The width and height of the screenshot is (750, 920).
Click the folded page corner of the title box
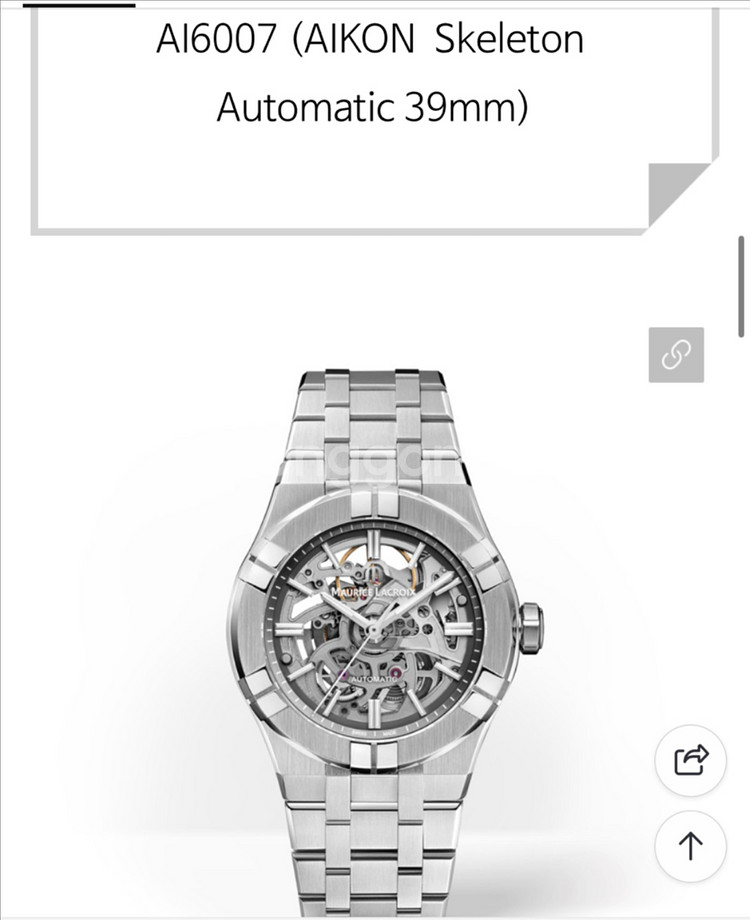[x=678, y=194]
